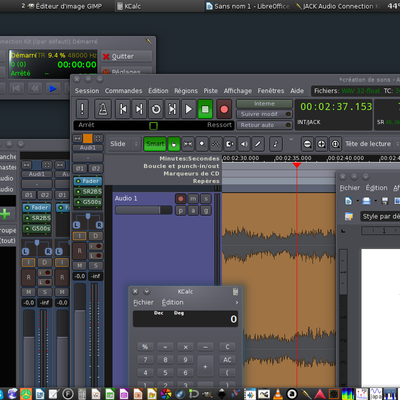Open the Régions menu in Ardour

pos(186,91)
